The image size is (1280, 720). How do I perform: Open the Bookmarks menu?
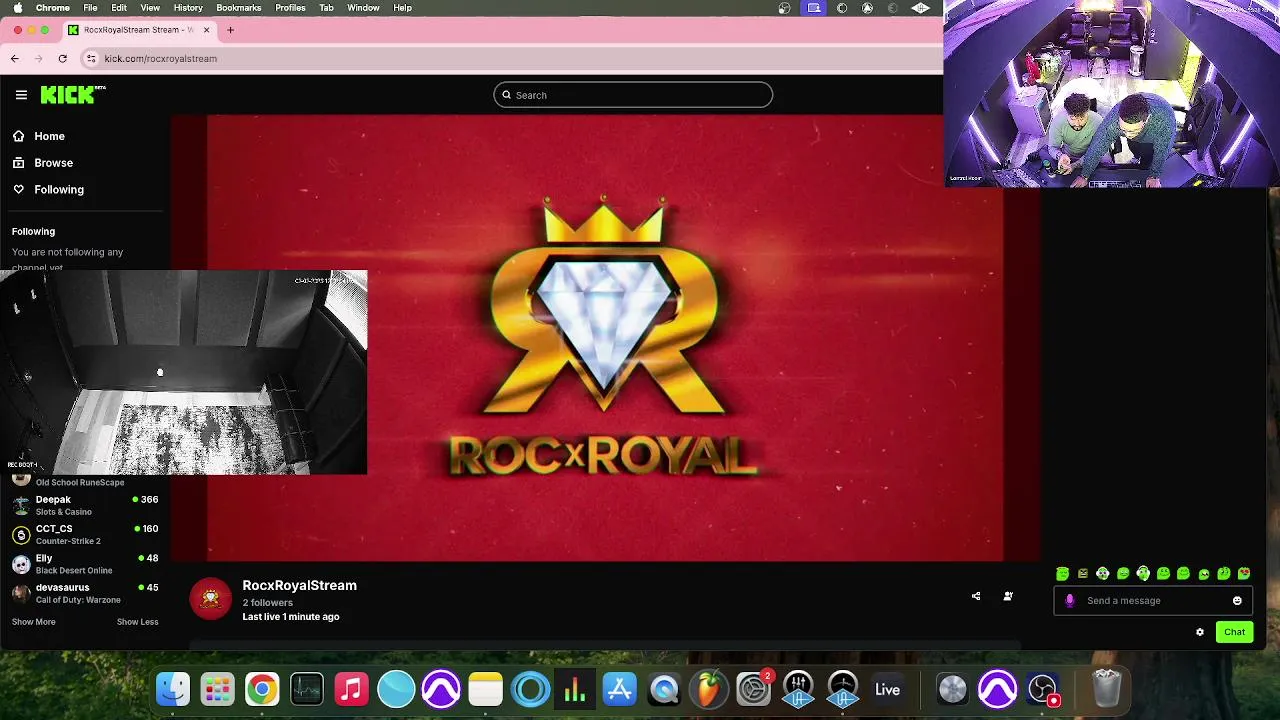pyautogui.click(x=239, y=8)
